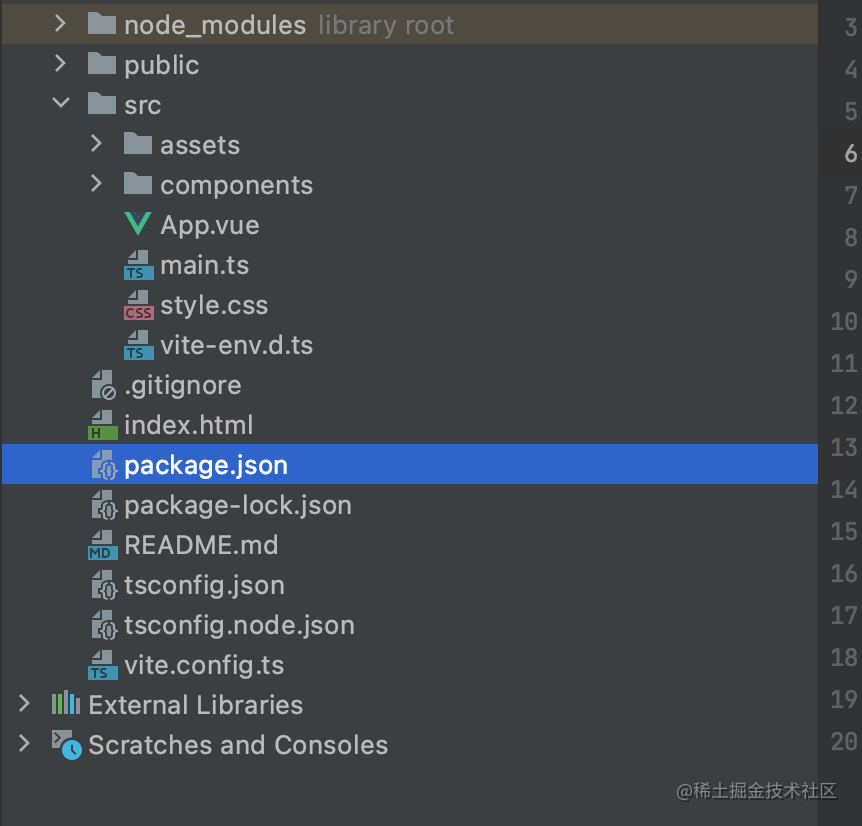862x826 pixels.
Task: Select package-lock.json in the project tree
Action: click(410, 505)
